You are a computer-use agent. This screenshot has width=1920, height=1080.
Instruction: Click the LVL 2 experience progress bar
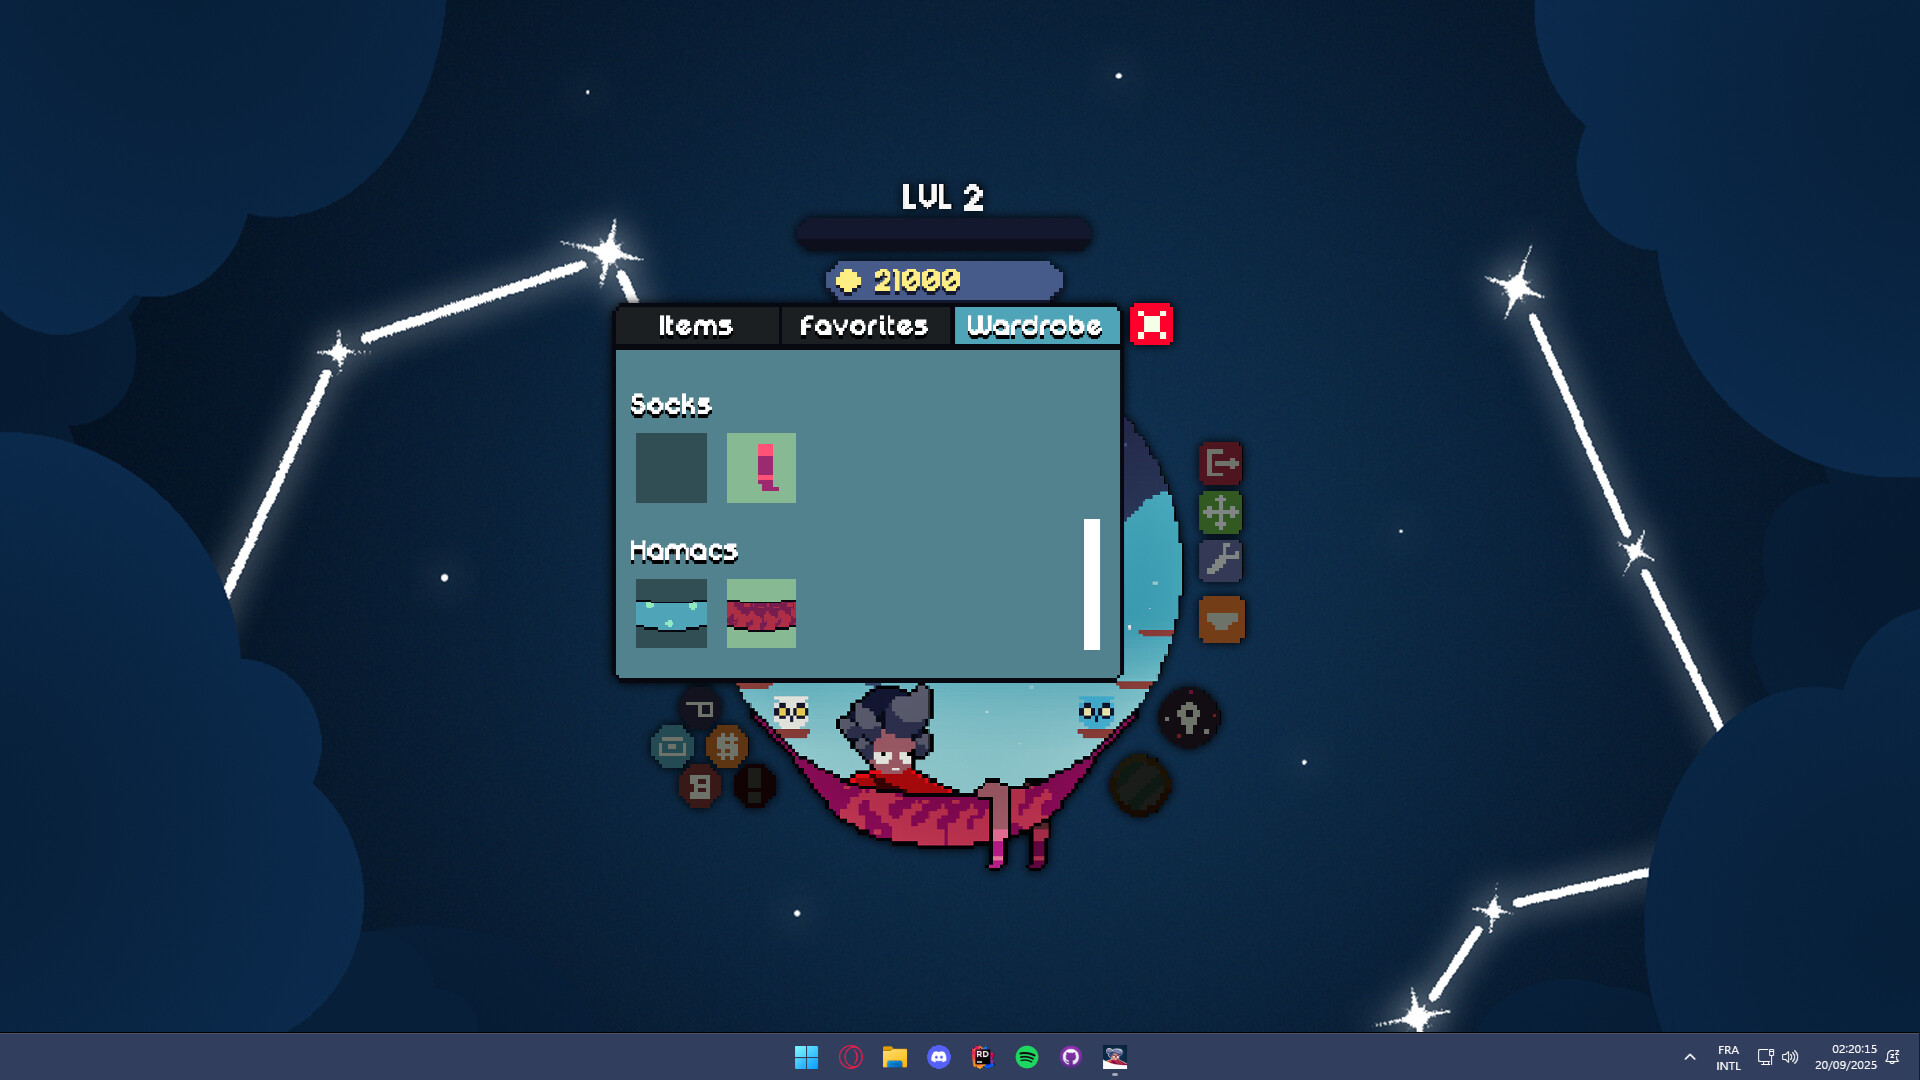point(941,231)
